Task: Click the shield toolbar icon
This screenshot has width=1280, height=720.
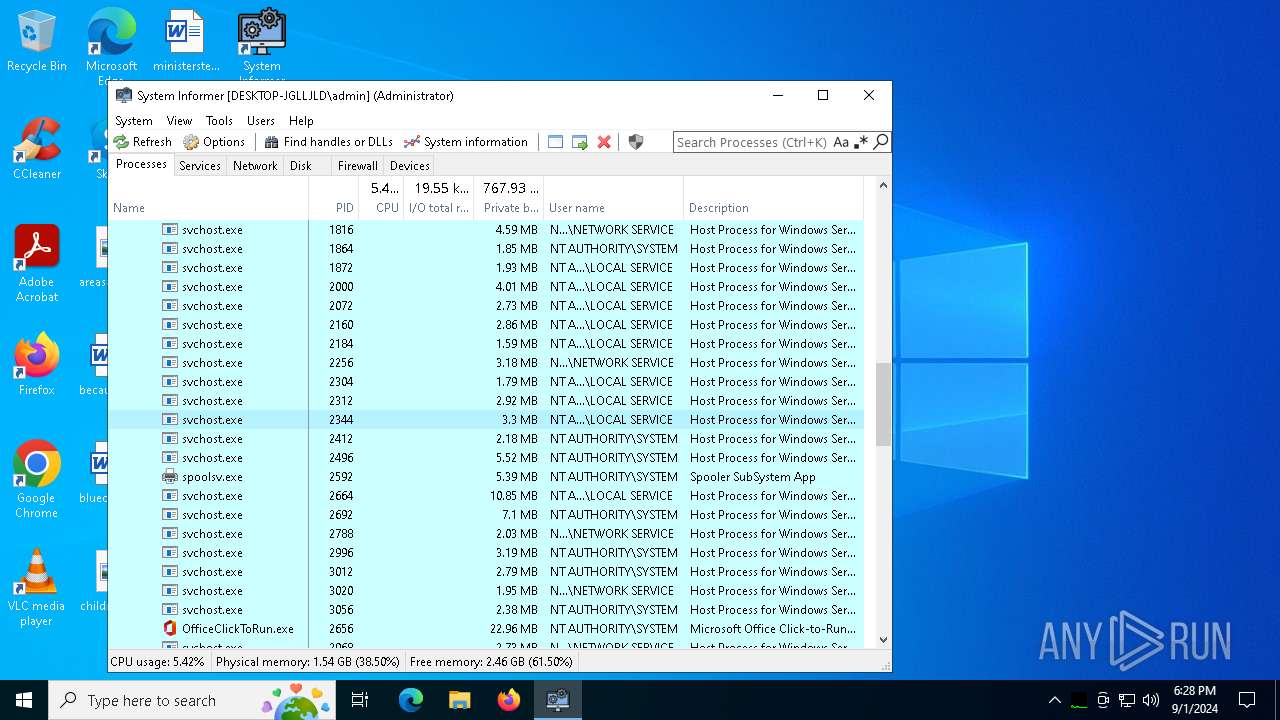Action: tap(636, 142)
